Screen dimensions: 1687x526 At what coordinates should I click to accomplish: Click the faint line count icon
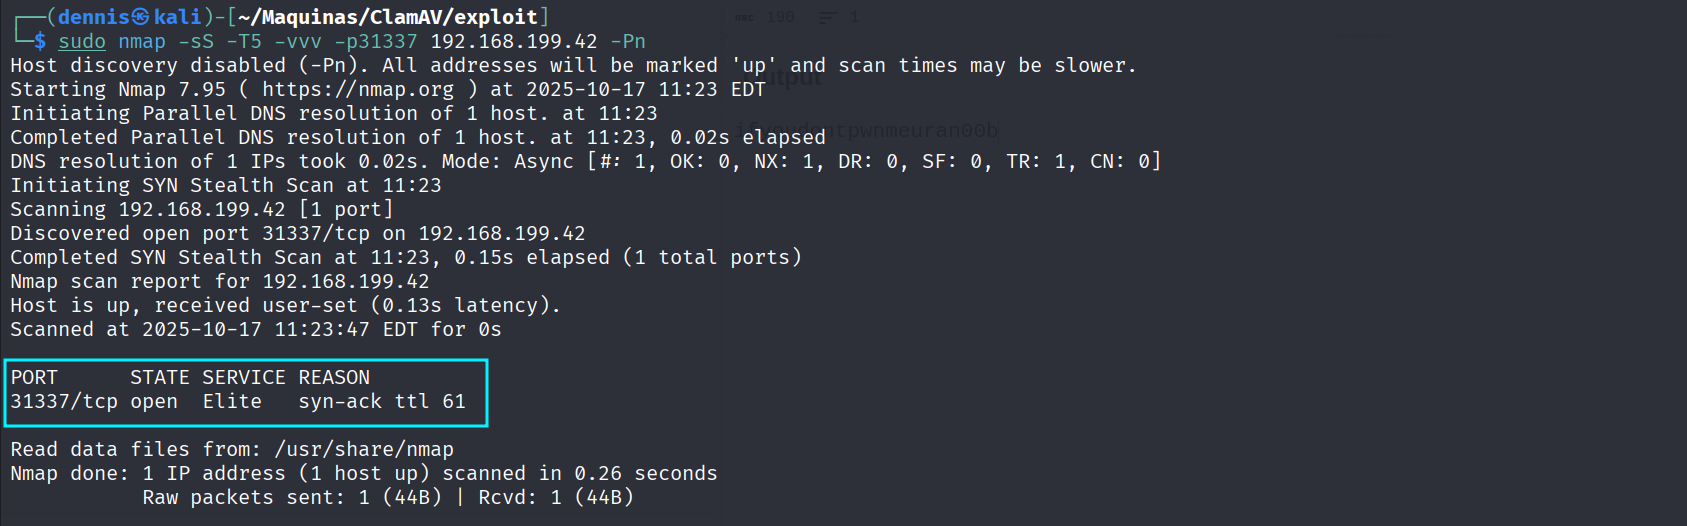[x=828, y=17]
